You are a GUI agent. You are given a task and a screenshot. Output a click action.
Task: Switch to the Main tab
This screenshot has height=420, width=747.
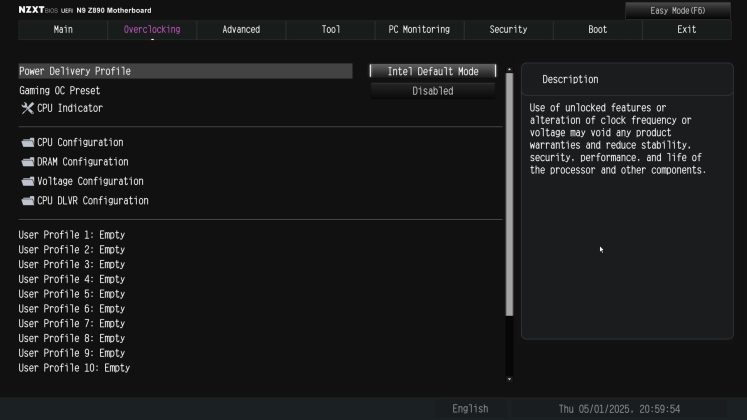pos(62,30)
